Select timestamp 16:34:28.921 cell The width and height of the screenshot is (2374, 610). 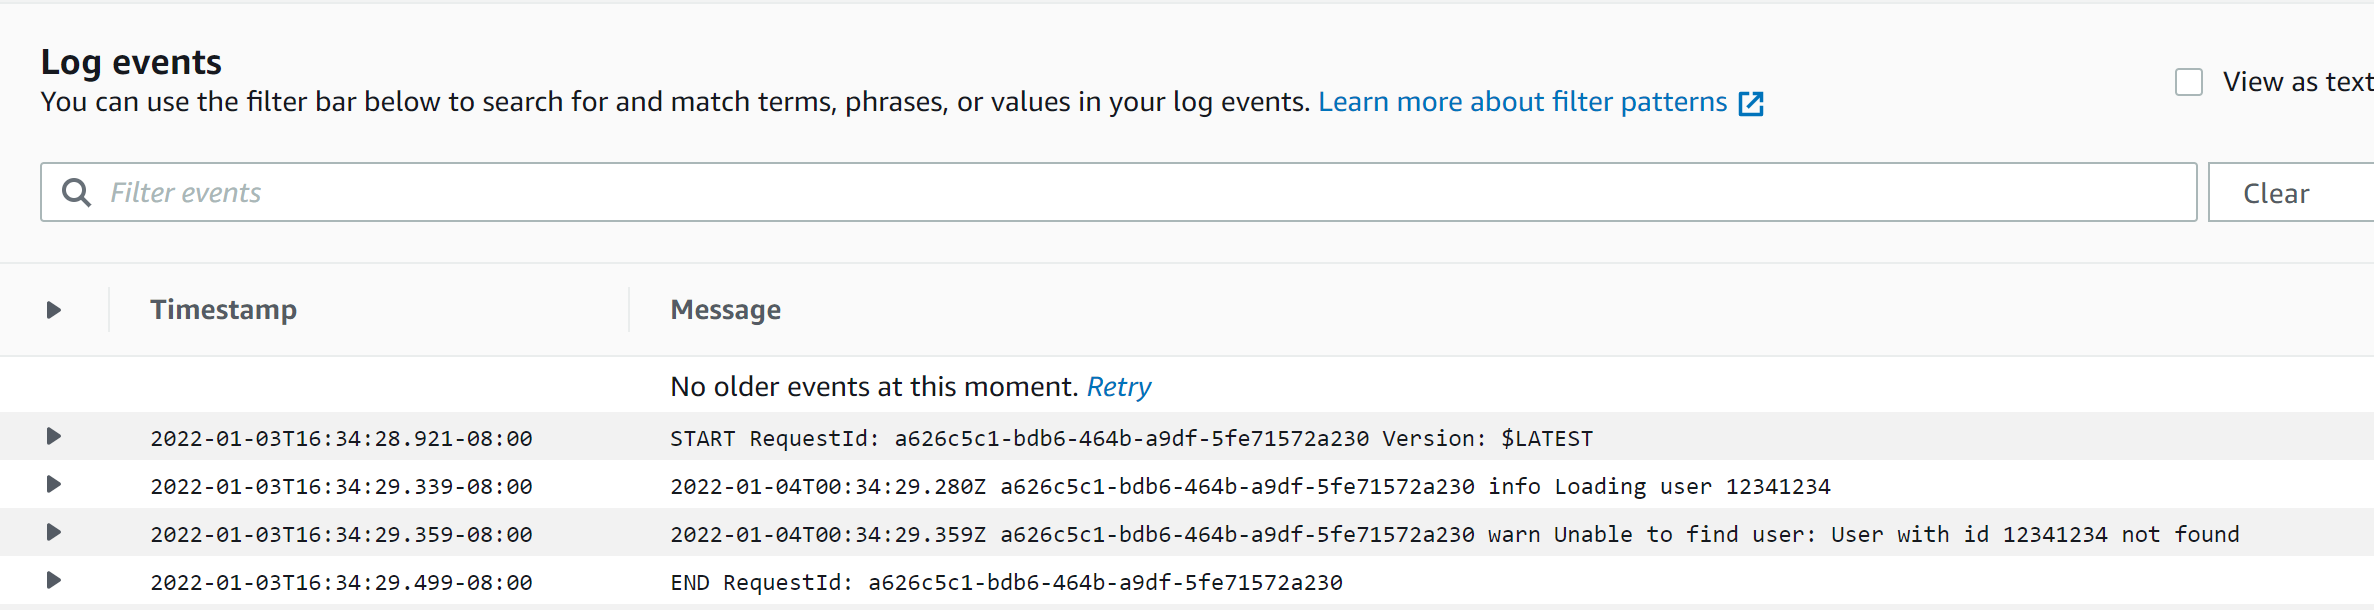tap(341, 438)
